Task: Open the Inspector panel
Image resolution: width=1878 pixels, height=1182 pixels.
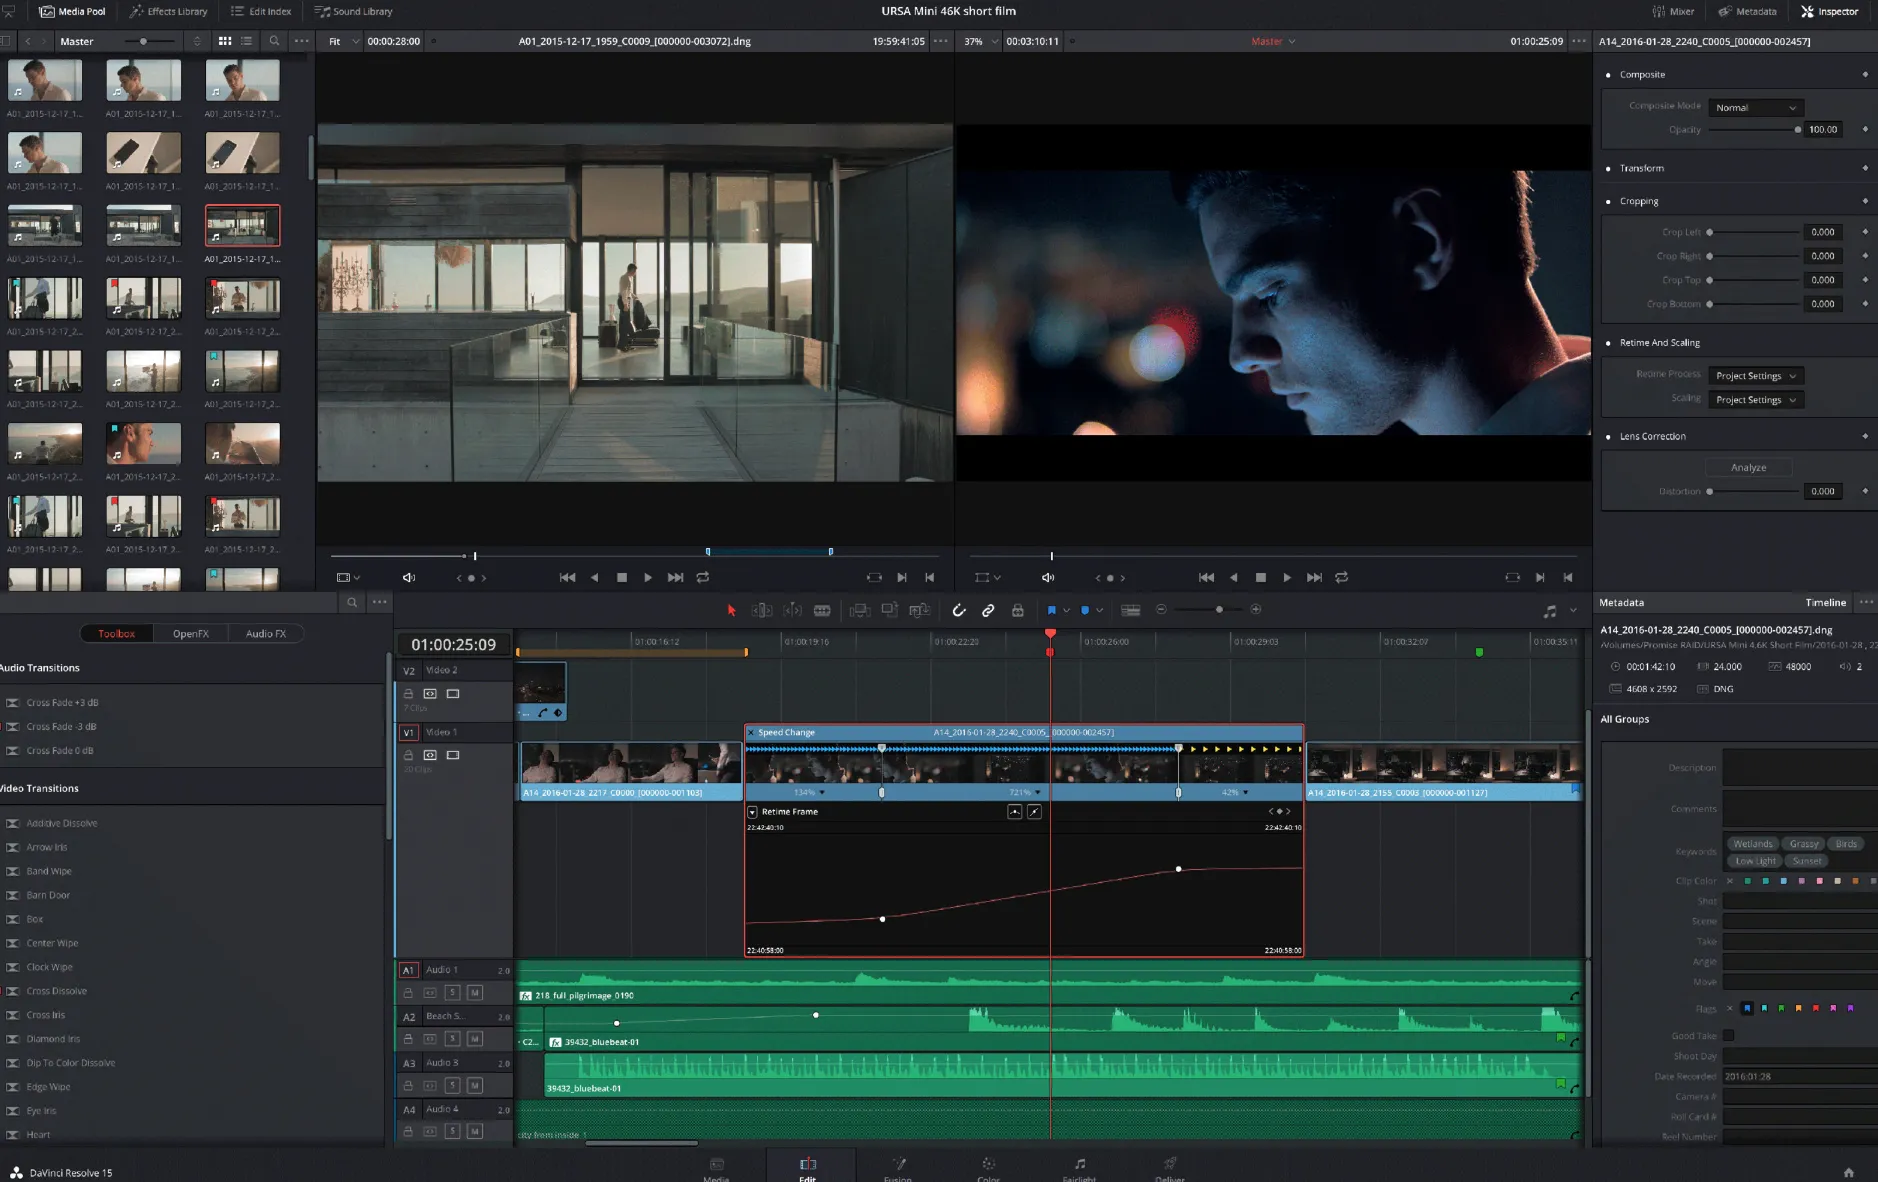Action: (x=1829, y=11)
